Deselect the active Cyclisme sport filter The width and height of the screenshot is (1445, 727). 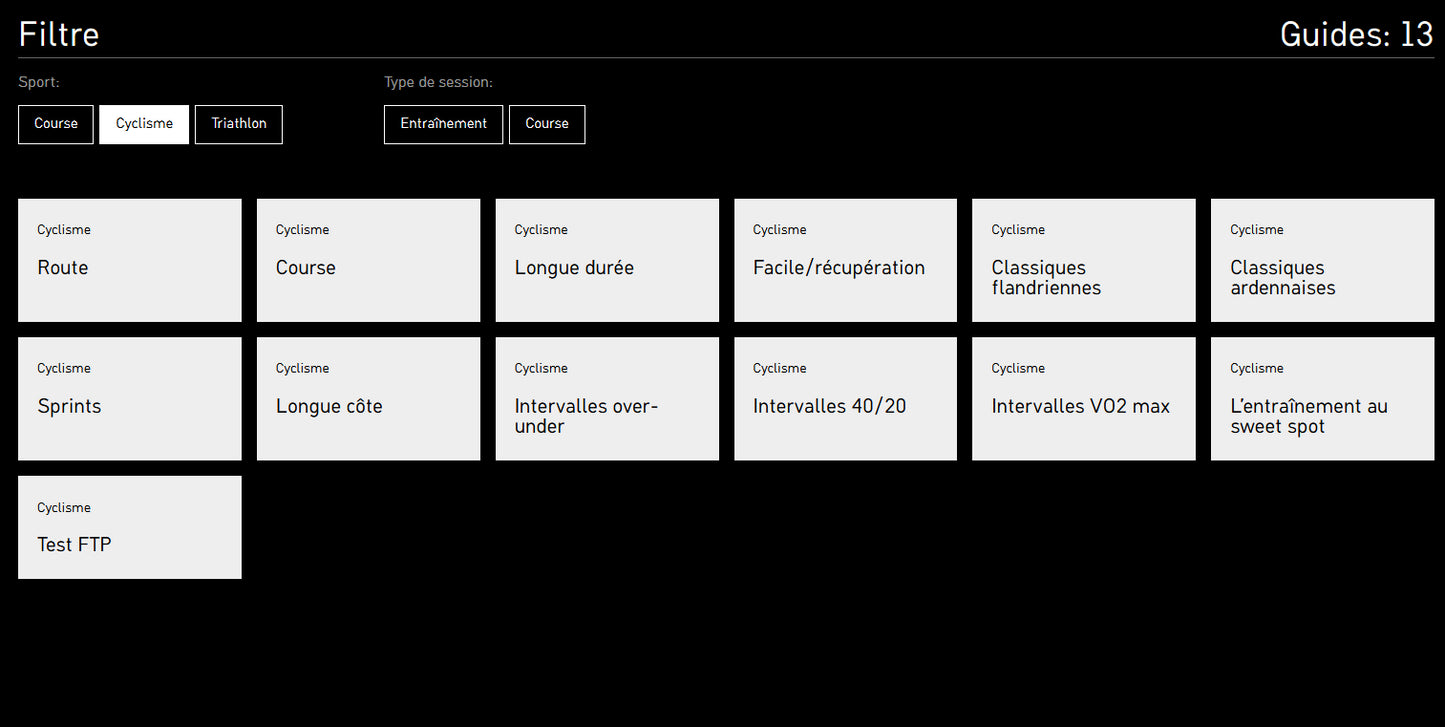(x=144, y=124)
